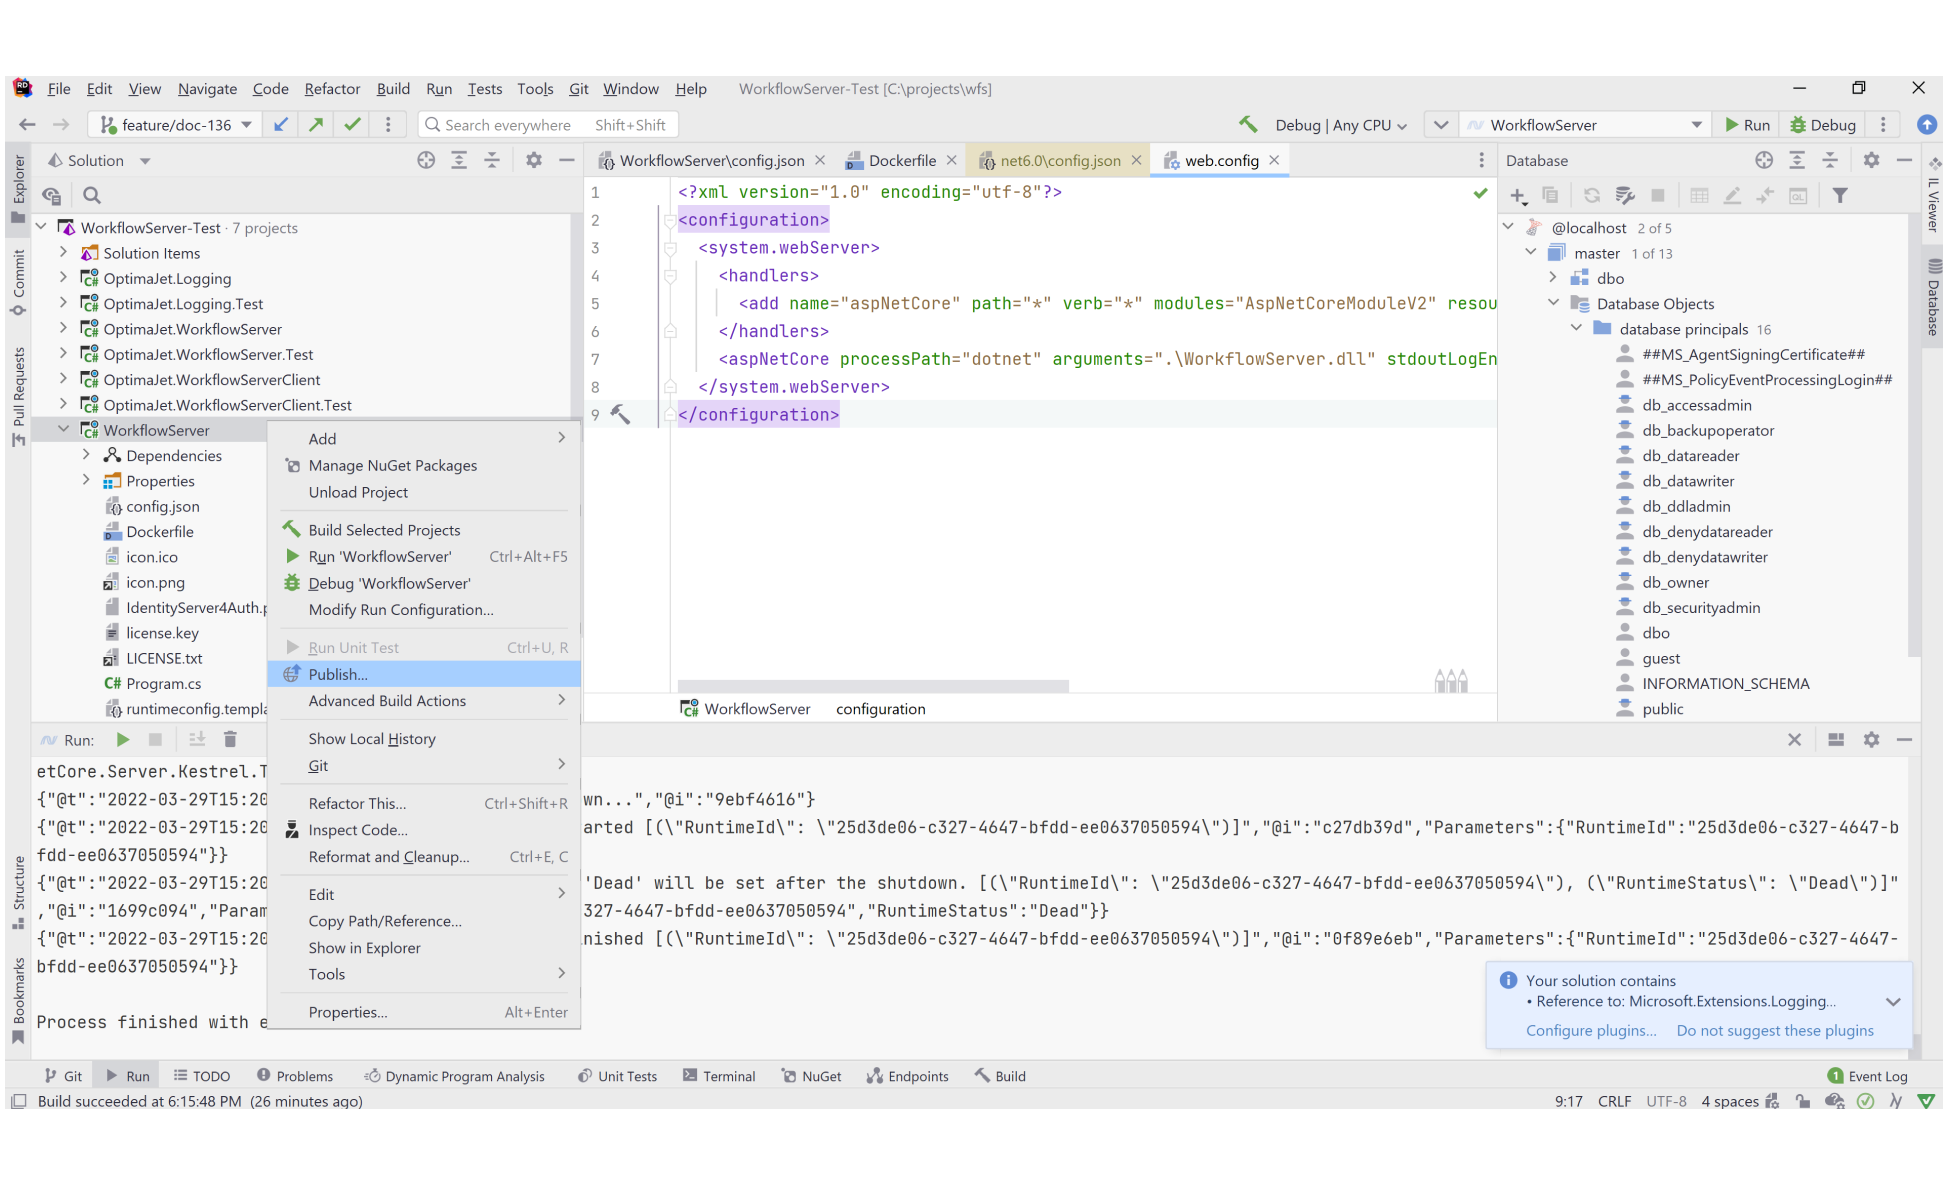Image resolution: width=1948 pixels, height=1186 pixels.
Task: Open Solution panel settings gear
Action: click(534, 160)
